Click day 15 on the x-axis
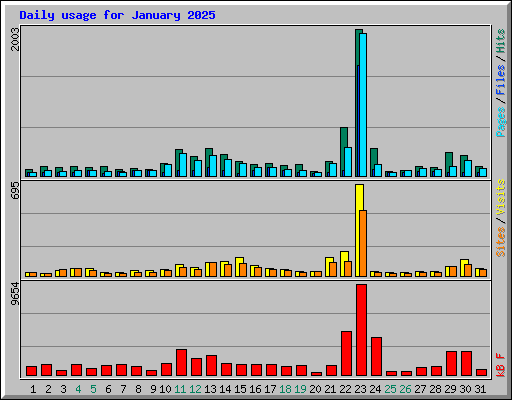 pyautogui.click(x=240, y=389)
